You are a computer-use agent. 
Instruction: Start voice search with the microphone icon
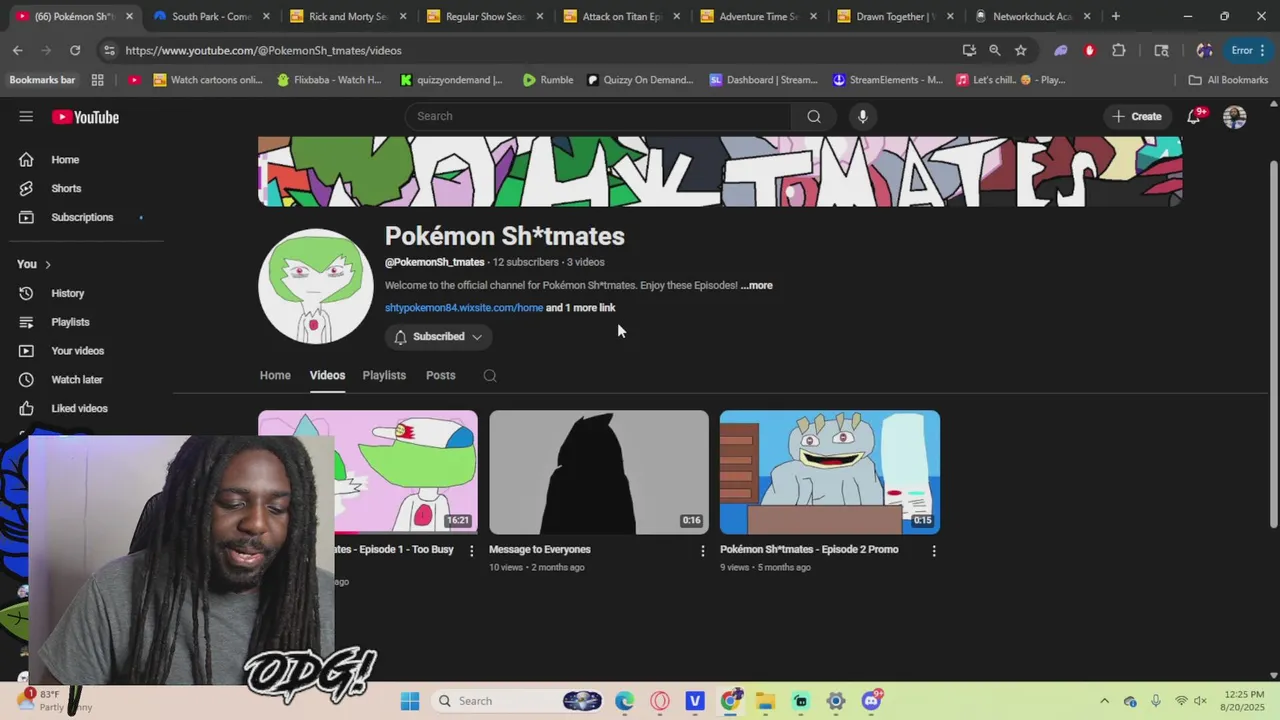pos(862,116)
